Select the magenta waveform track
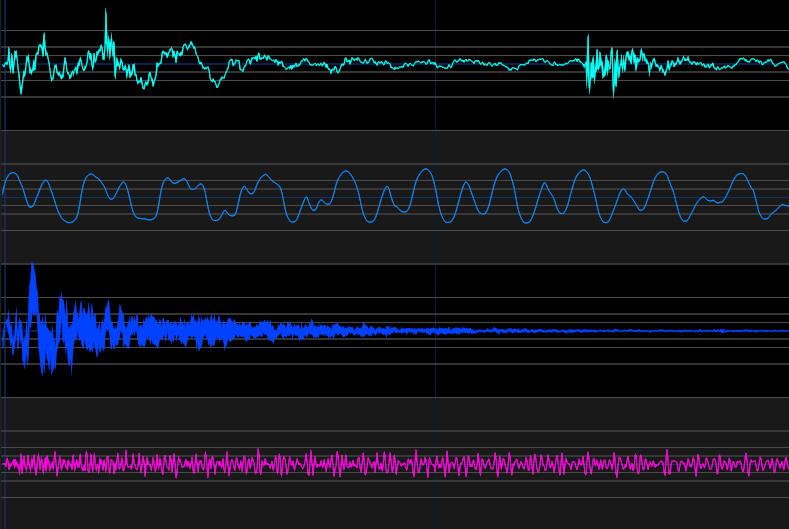Screen dimensions: 789x529 pos(396,464)
